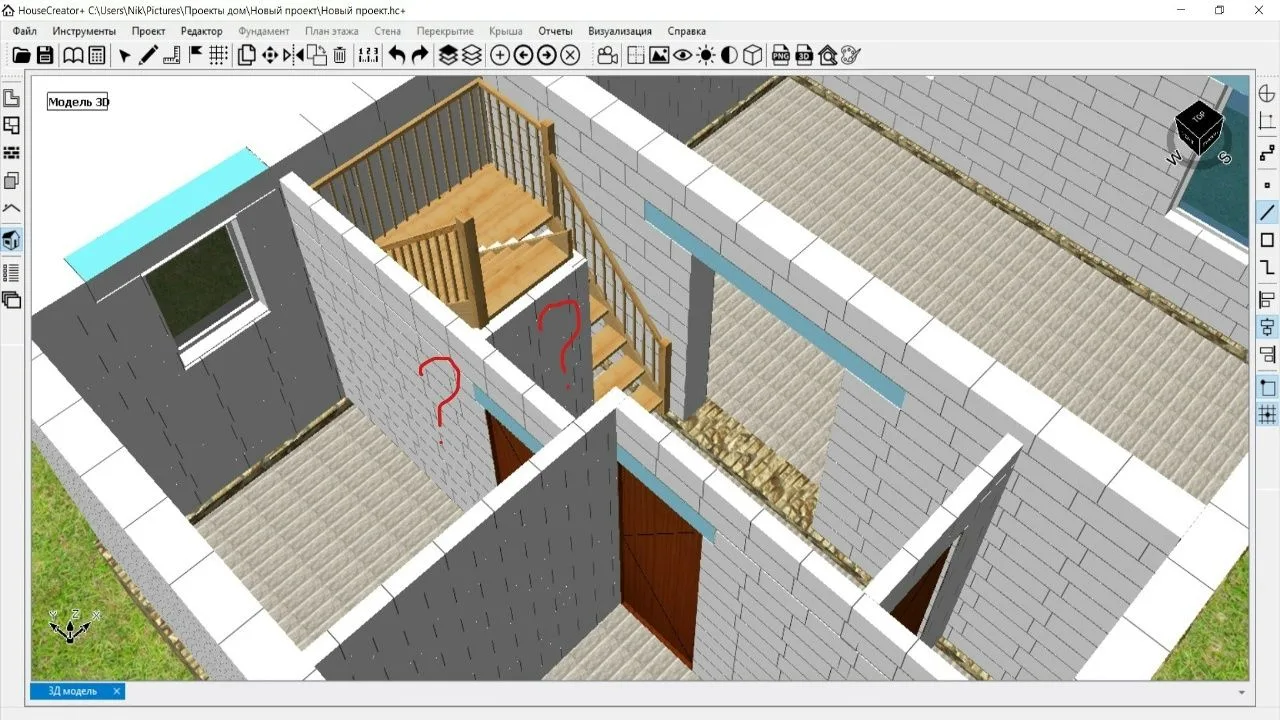
Task: Export image with the PNG icon
Action: (x=780, y=55)
